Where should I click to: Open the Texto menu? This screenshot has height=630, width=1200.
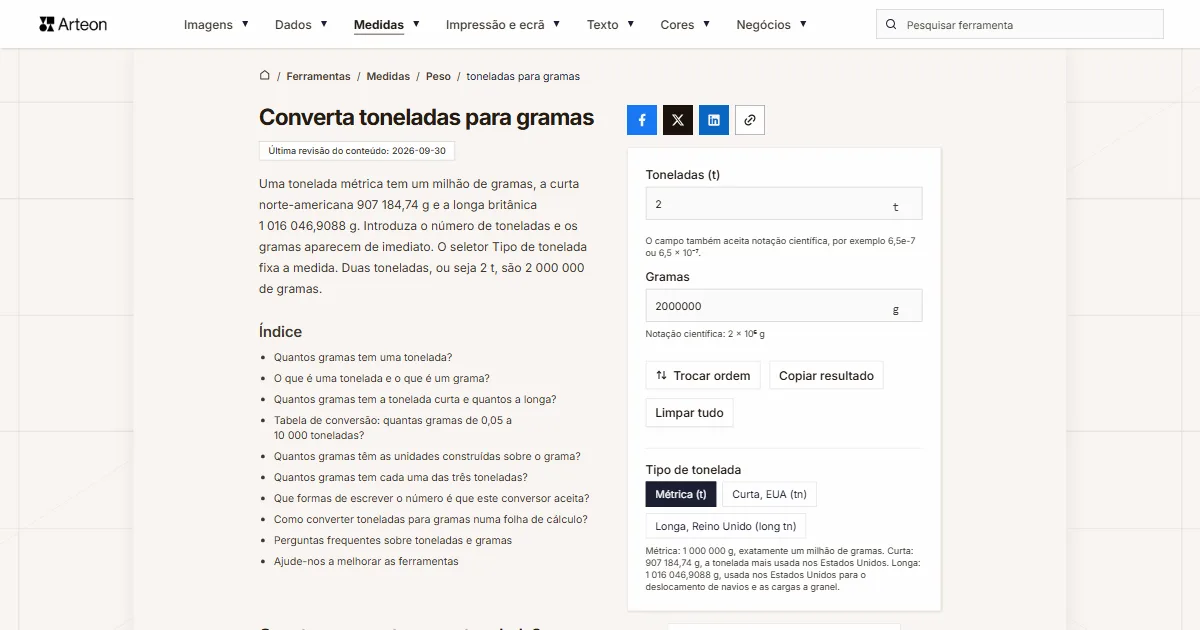pyautogui.click(x=610, y=25)
